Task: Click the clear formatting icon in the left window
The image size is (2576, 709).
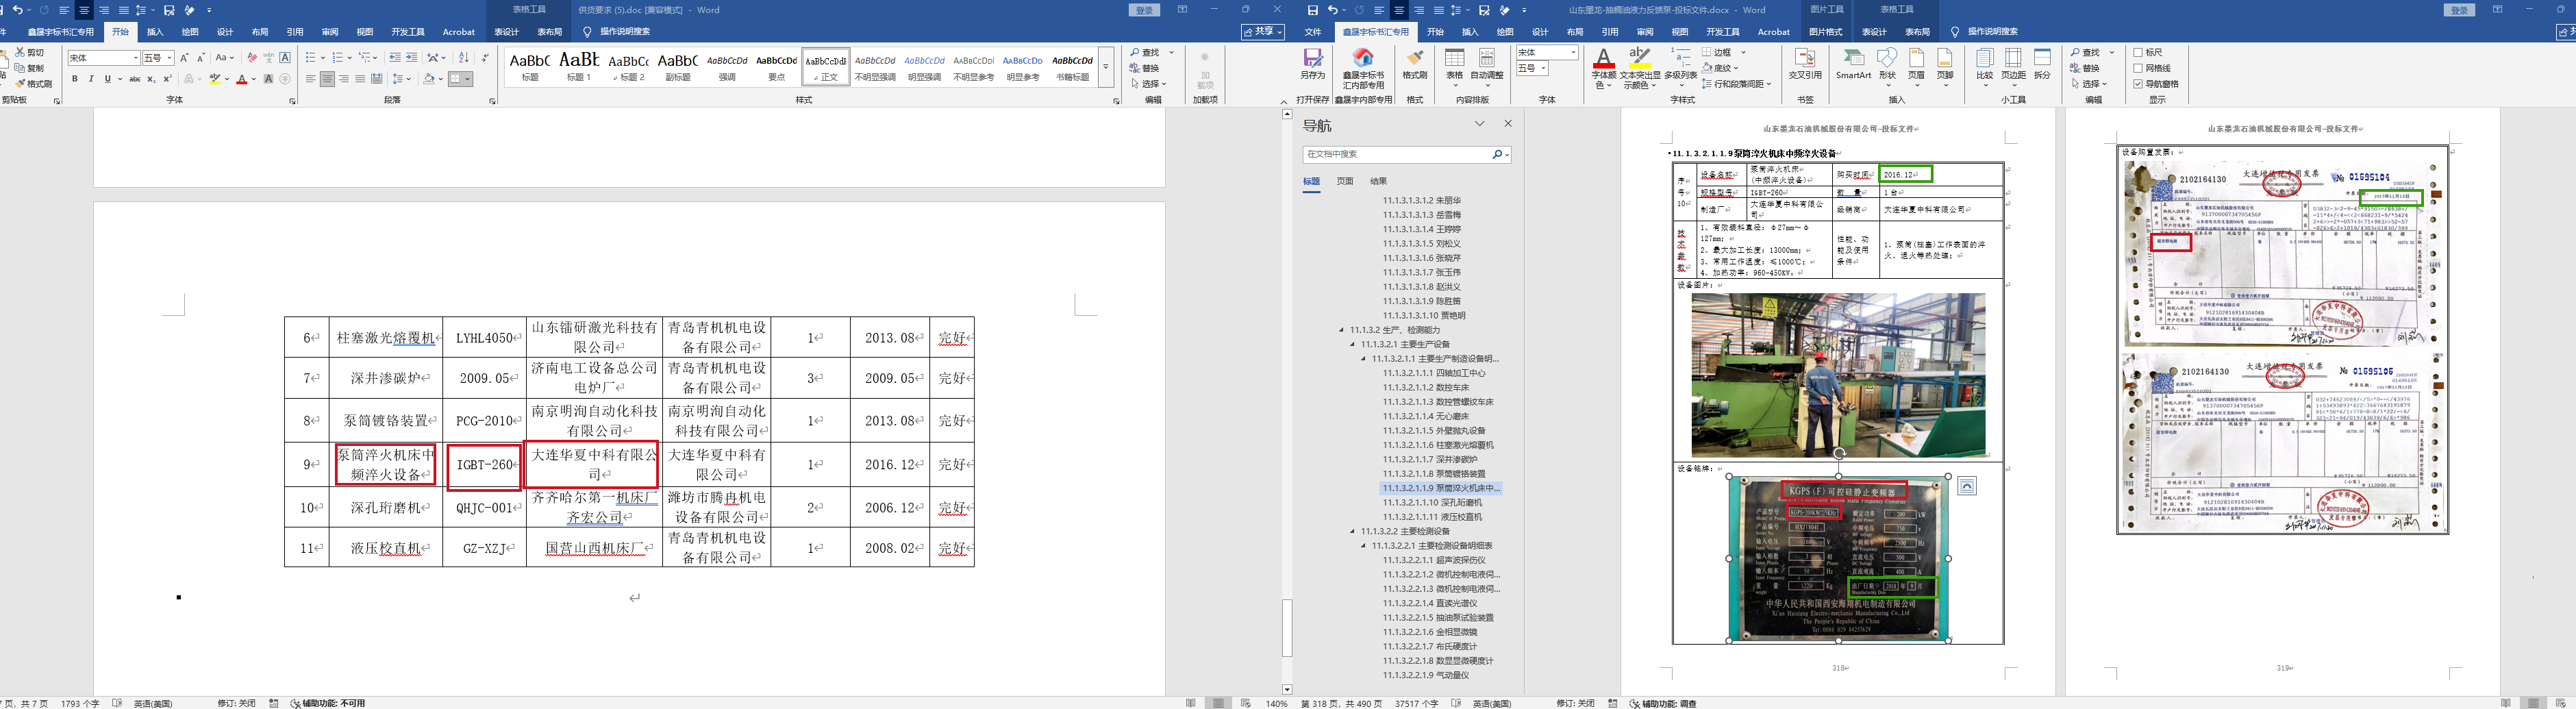Action: click(252, 58)
